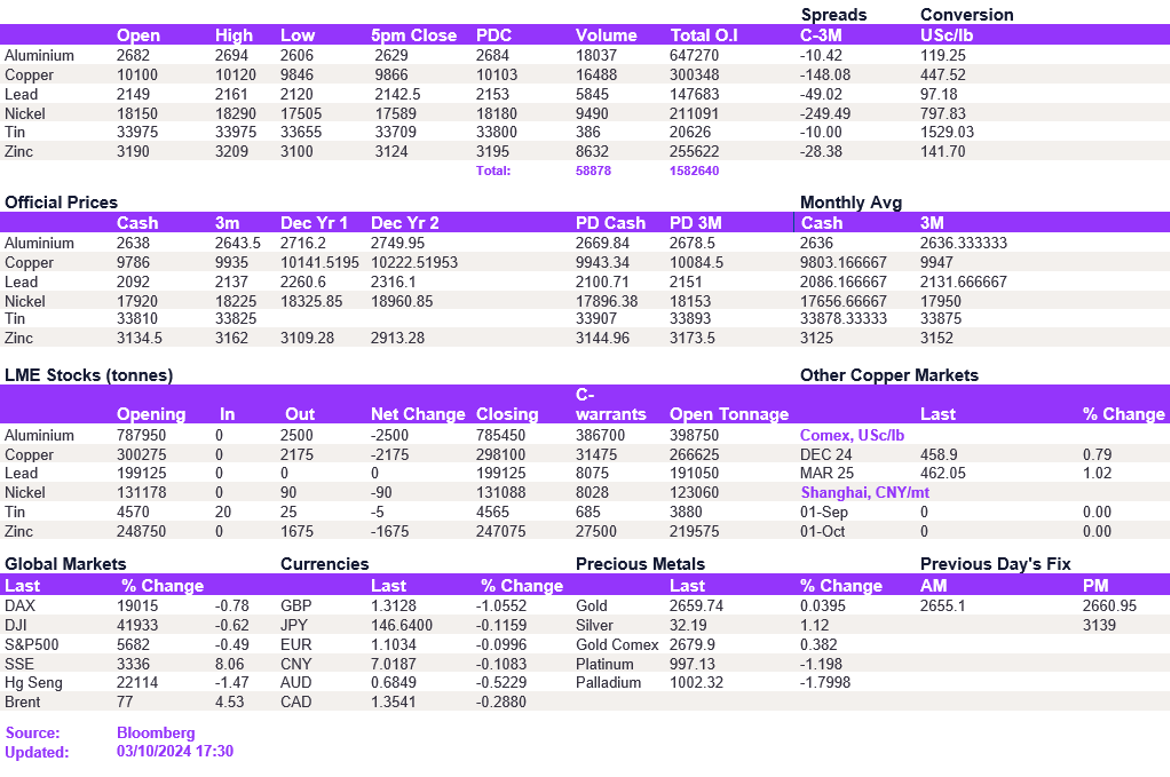Select the C-warrants column header

610,404
